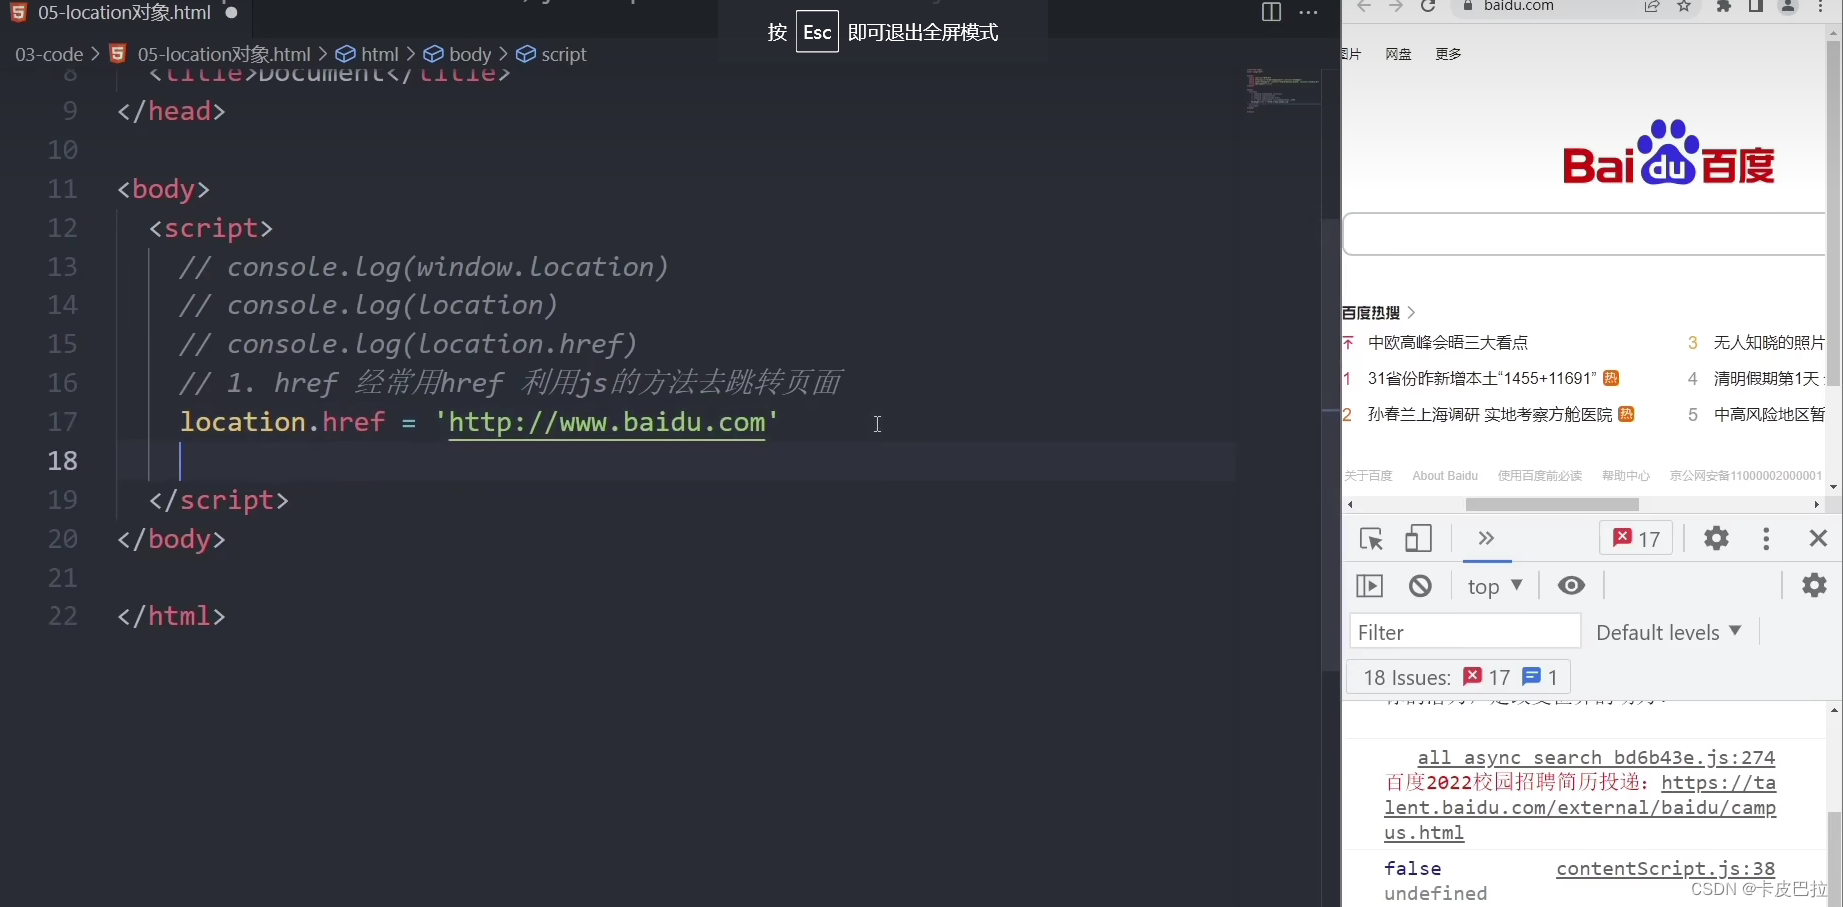Focus the console Filter field
Viewport: 1843px width, 907px height.
1465,632
